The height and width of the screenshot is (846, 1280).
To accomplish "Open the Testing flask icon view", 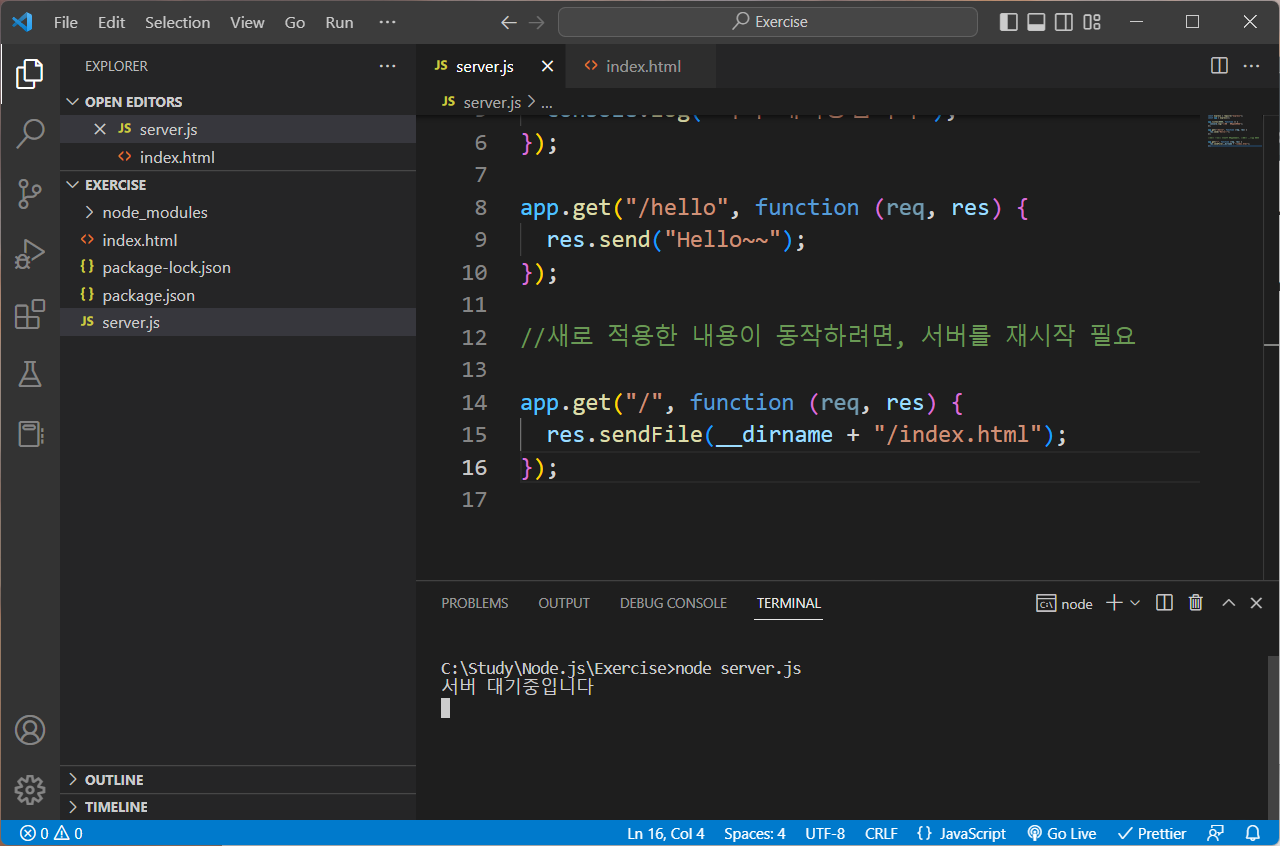I will pyautogui.click(x=30, y=374).
